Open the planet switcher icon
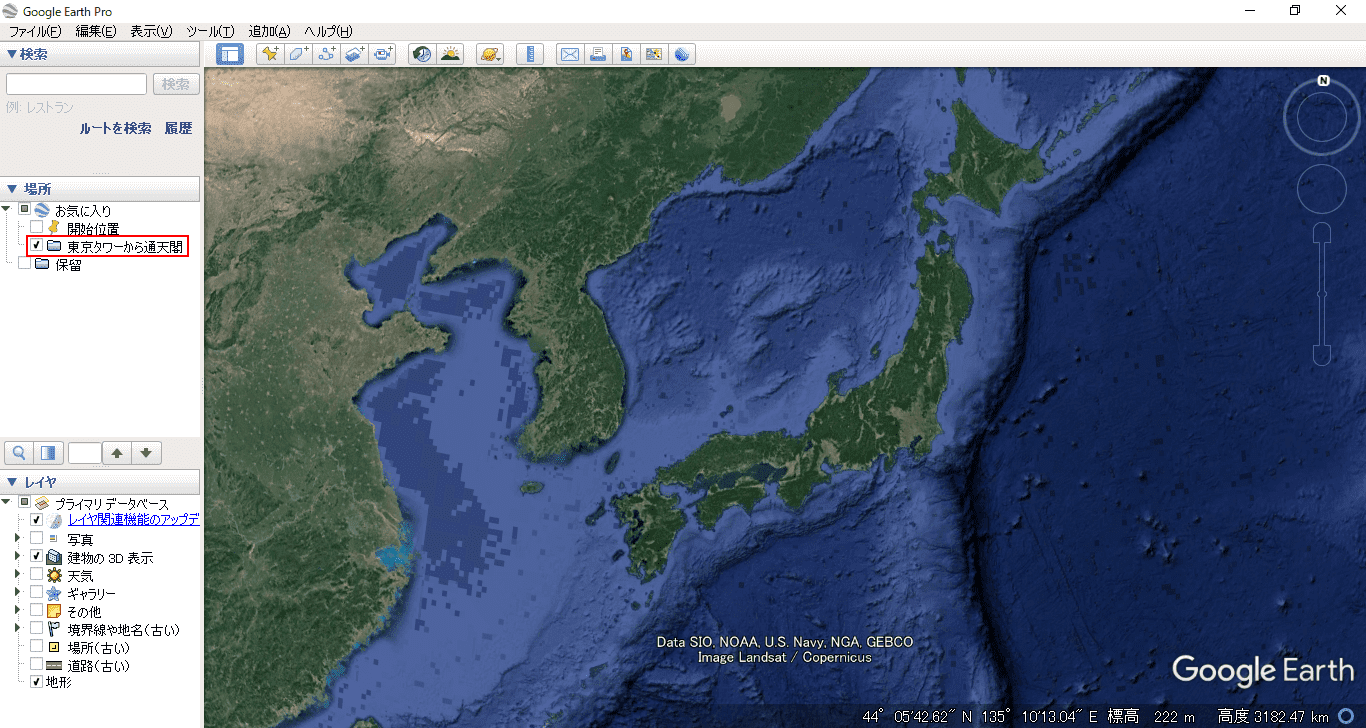This screenshot has height=728, width=1366. [x=490, y=54]
